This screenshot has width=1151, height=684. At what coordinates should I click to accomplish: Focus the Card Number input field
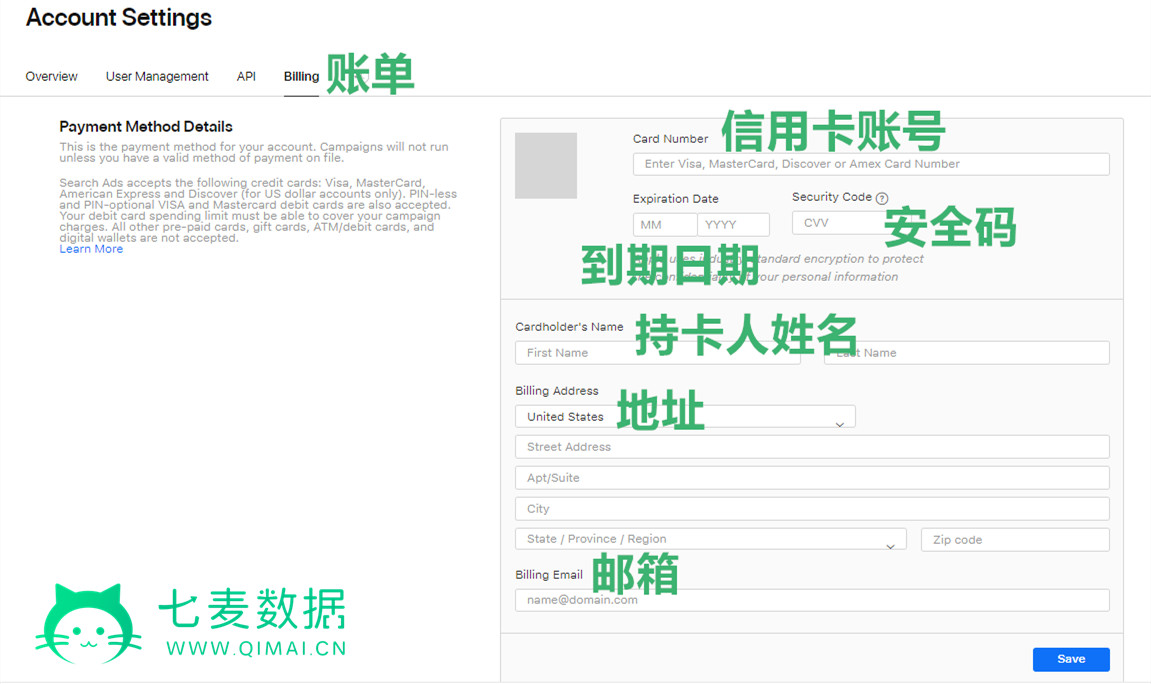(870, 164)
